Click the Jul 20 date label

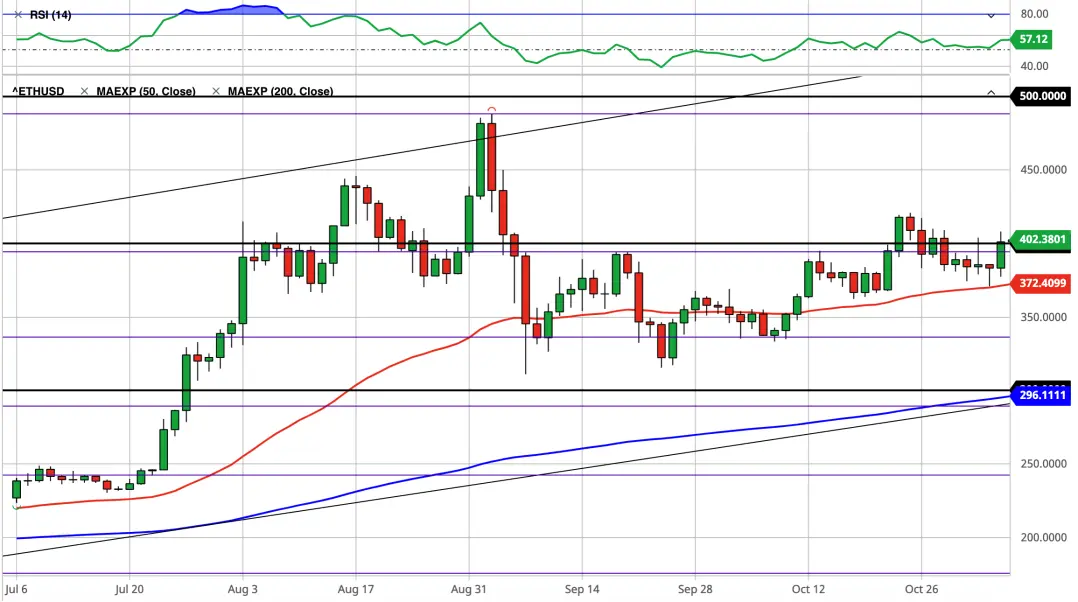(129, 590)
